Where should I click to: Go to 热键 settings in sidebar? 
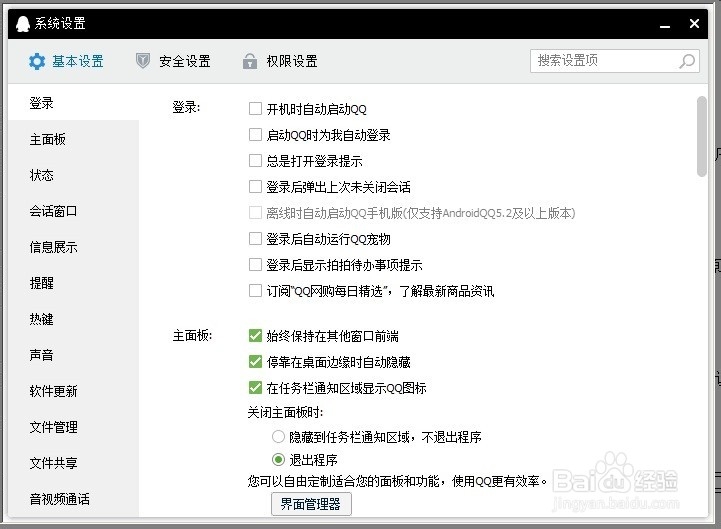coord(74,319)
